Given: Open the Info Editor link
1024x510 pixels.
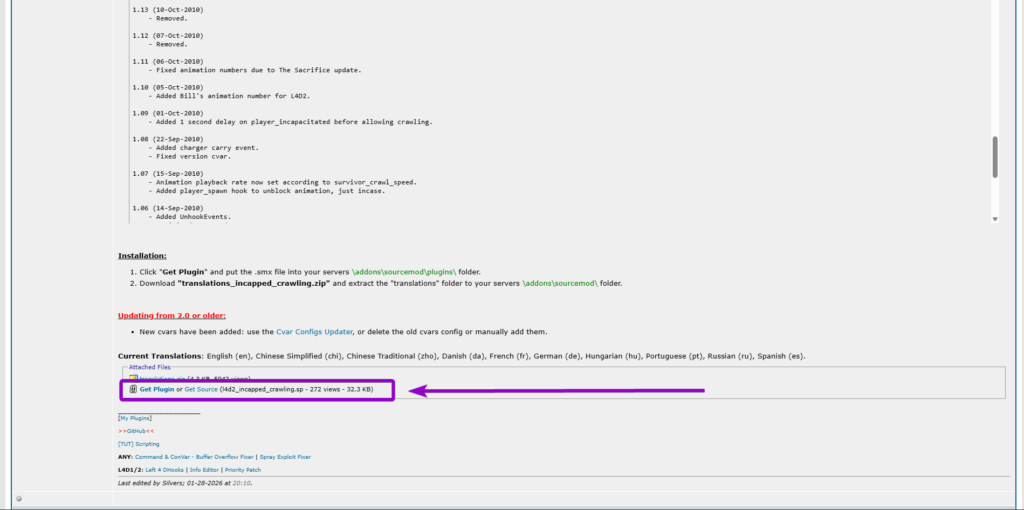Looking at the screenshot, I should coord(204,470).
